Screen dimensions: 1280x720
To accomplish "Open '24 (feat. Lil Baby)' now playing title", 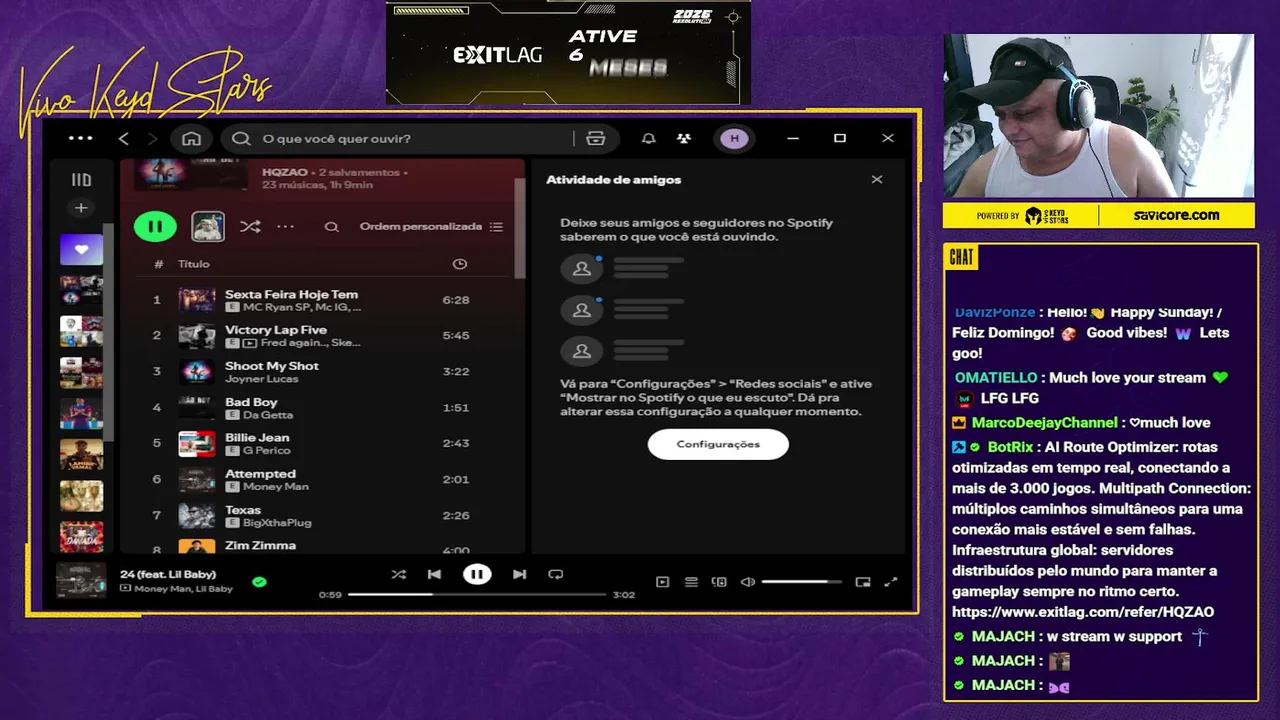I will tap(168, 574).
